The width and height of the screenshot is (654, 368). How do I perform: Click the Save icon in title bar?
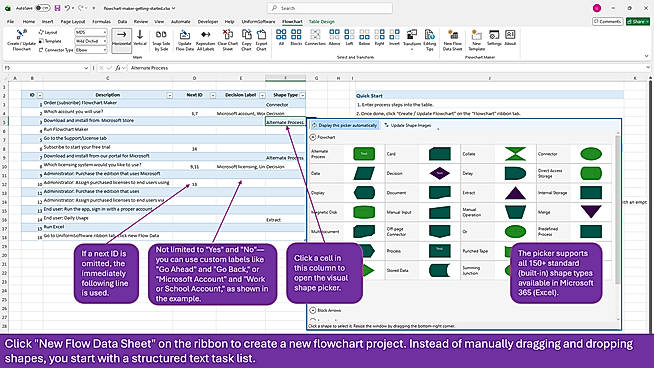pos(57,8)
